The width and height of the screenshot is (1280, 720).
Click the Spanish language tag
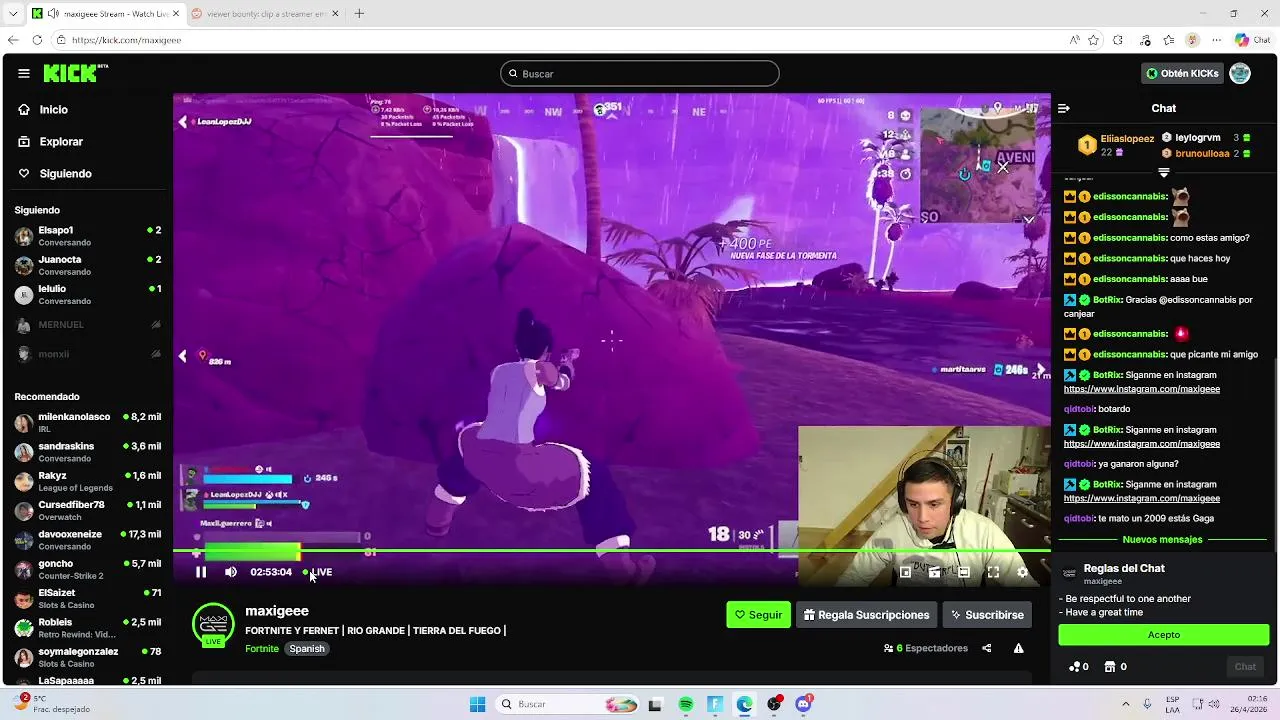click(x=307, y=649)
